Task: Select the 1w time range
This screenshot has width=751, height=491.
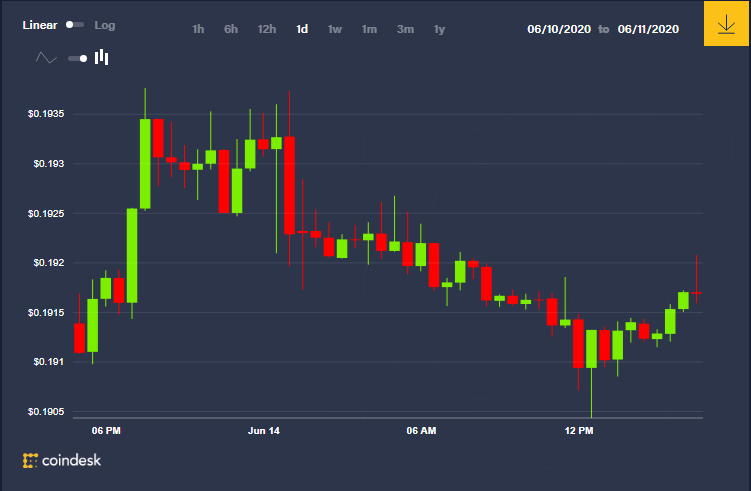Action: click(335, 29)
